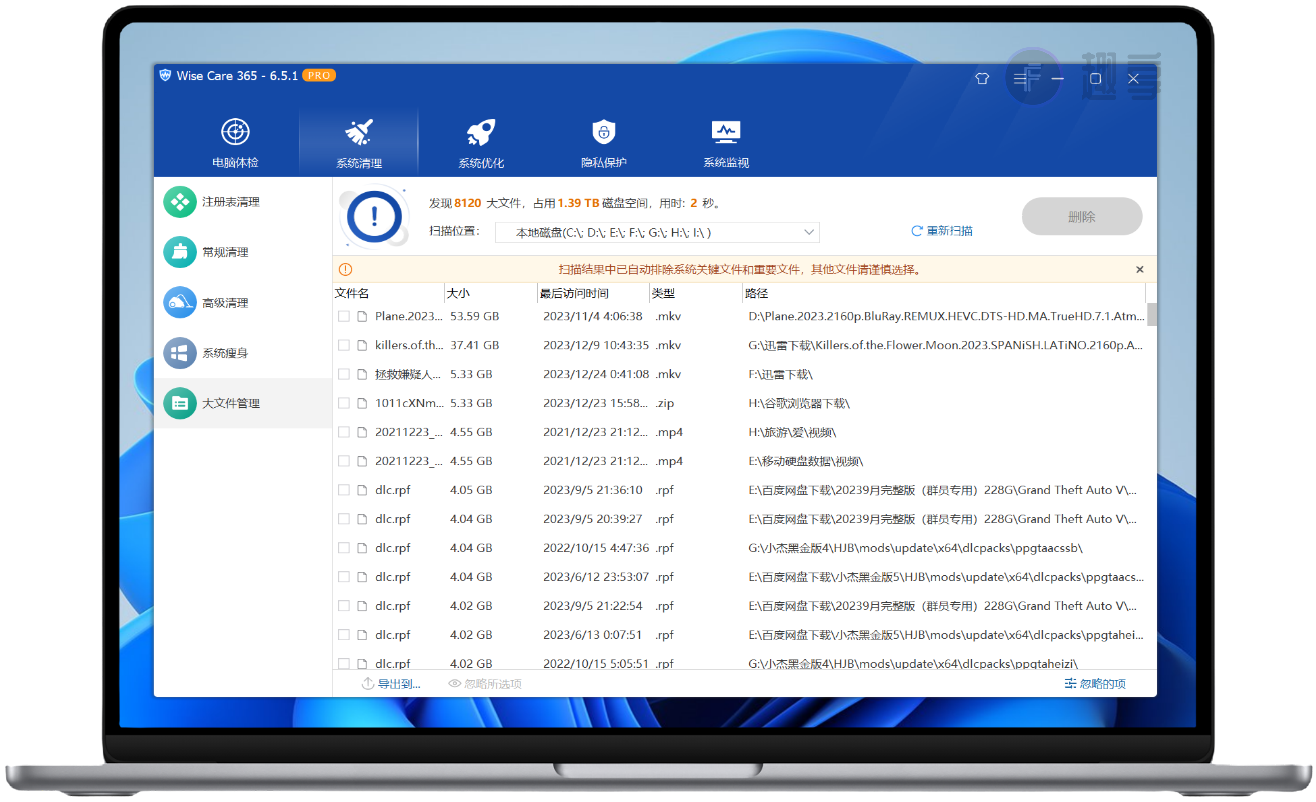Check dlc.rpf accessed 2023/9/5 20:39:27 checkbox
The height and width of the screenshot is (802, 1316).
point(344,519)
